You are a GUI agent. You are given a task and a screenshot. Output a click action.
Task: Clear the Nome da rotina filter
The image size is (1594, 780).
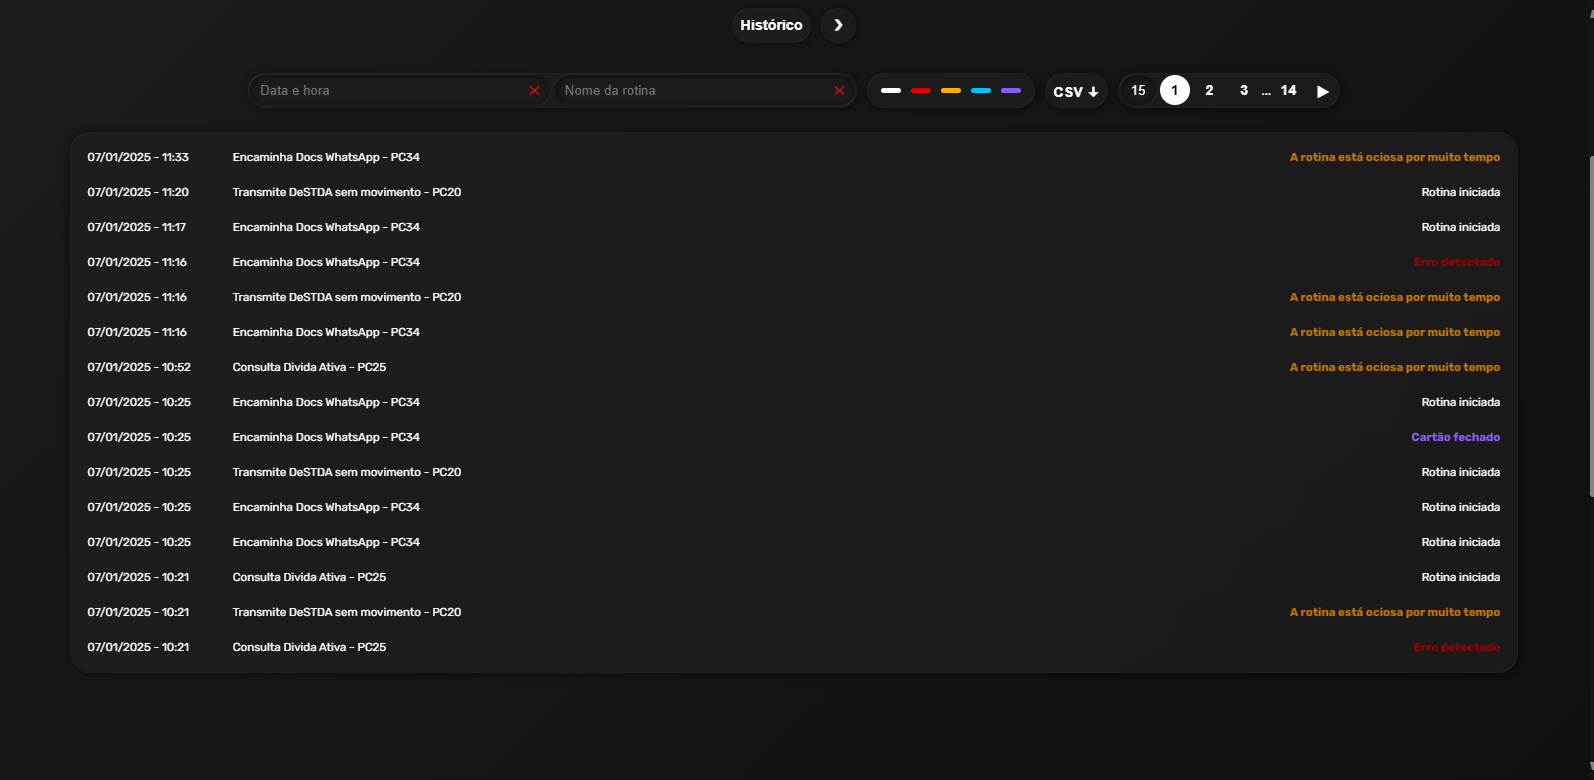coord(839,91)
